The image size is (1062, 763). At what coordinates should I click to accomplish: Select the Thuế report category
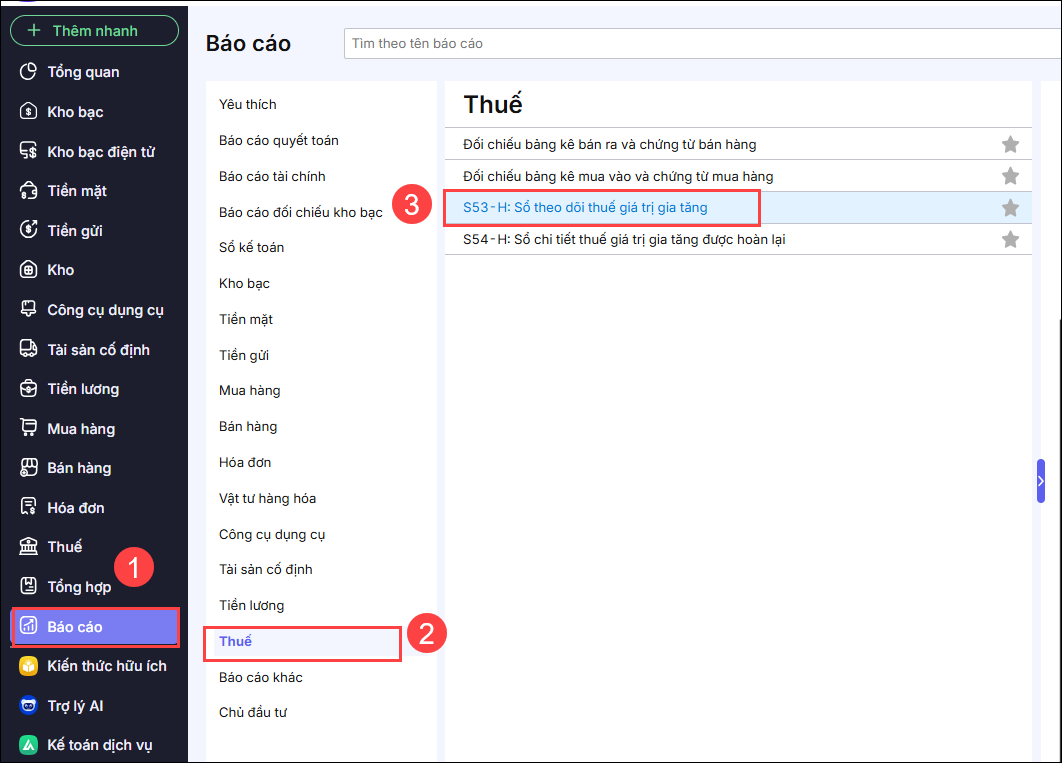(x=236, y=641)
